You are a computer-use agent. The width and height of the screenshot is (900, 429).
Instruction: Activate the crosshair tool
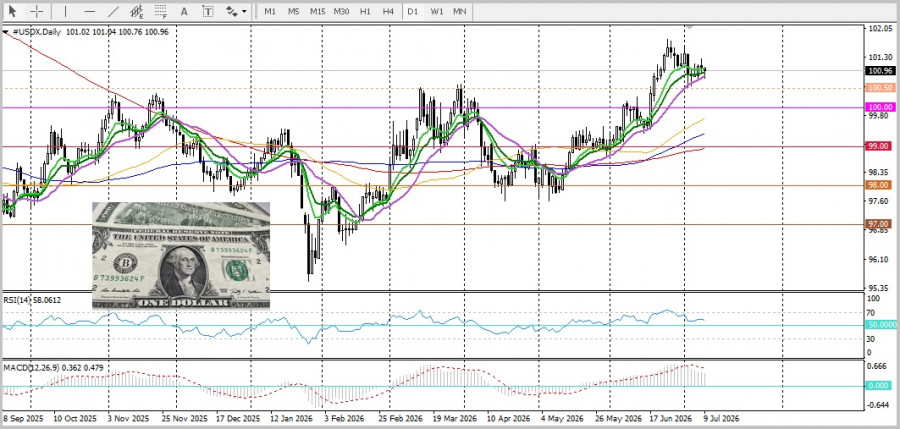(37, 11)
